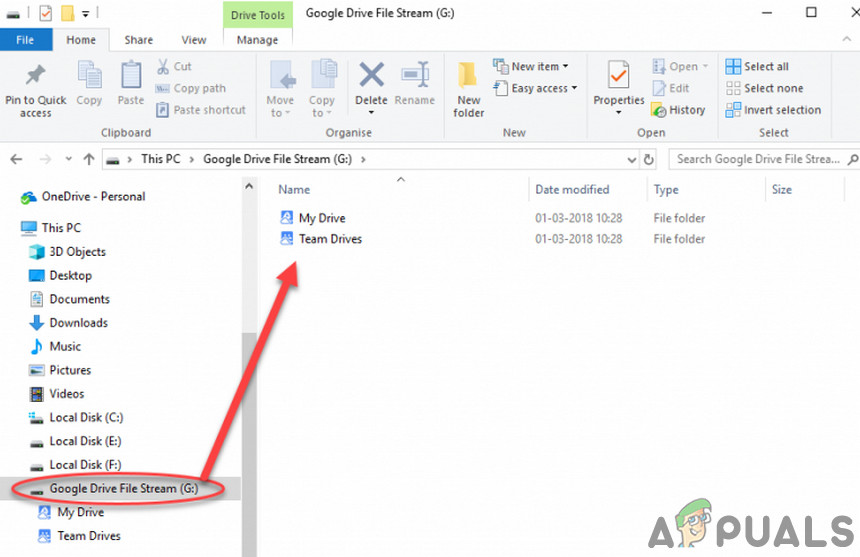860x557 pixels.
Task: Open the File menu tab
Action: tap(25, 40)
